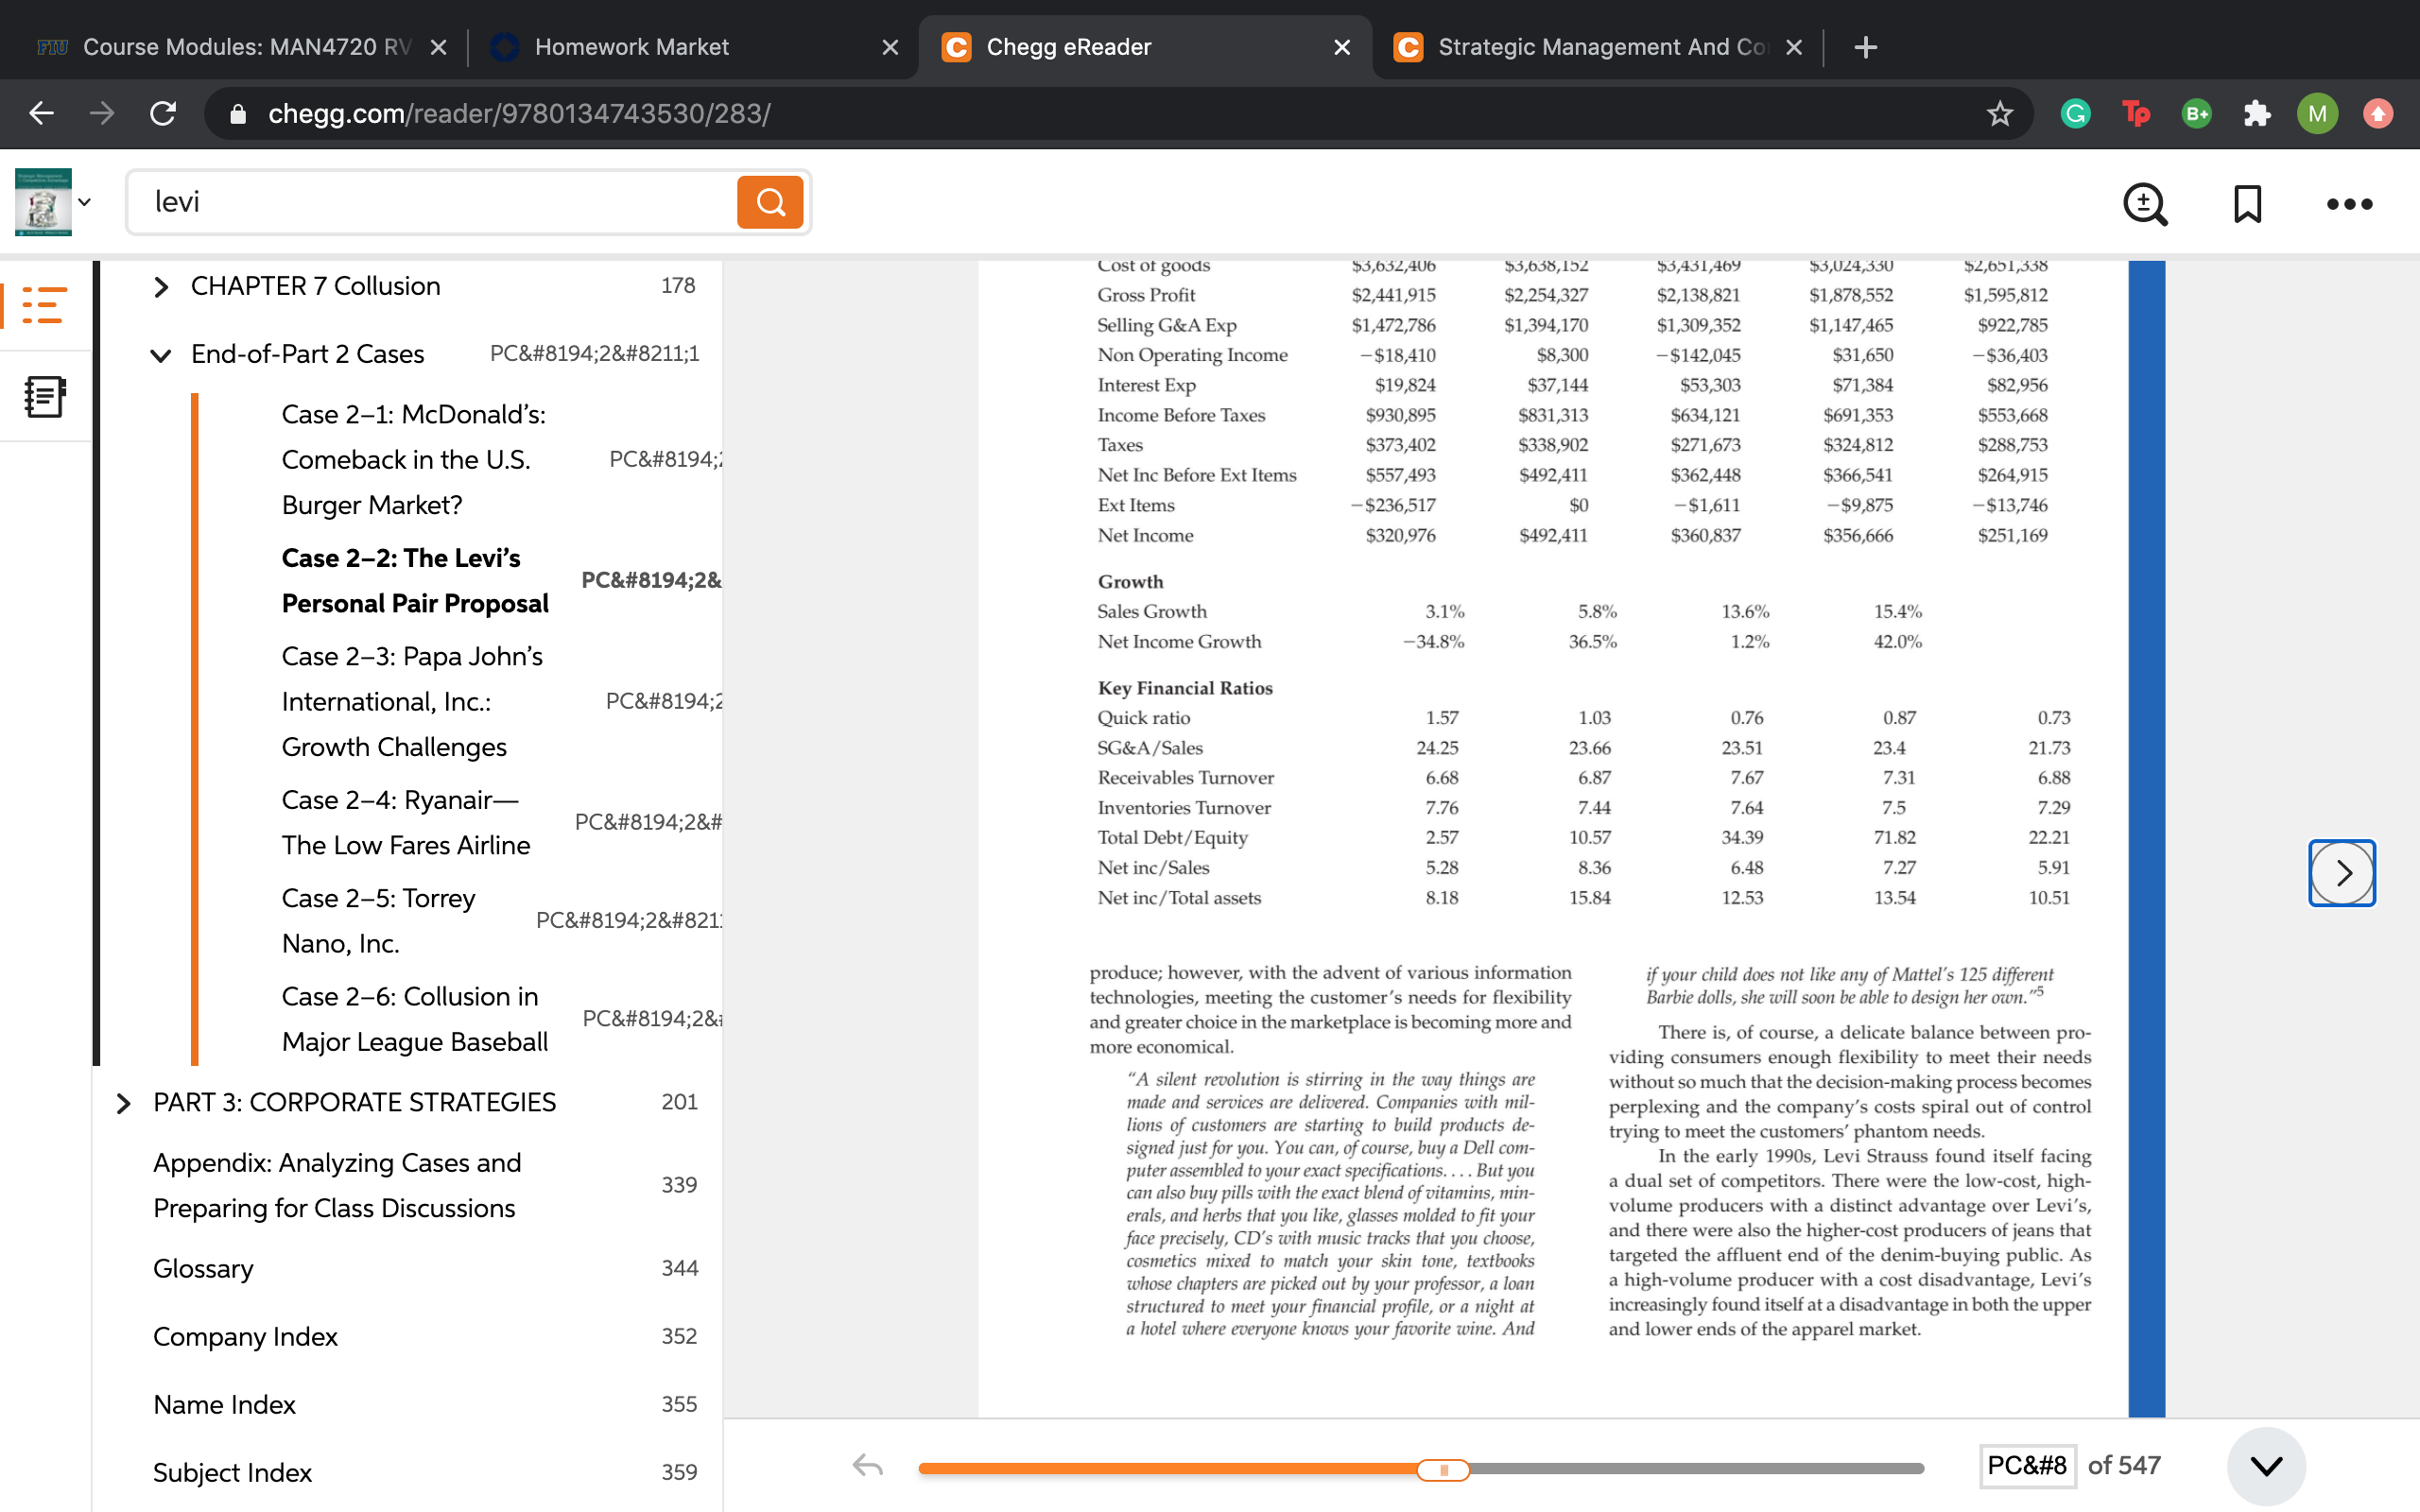Open Case 2–3: Papa John's International
The height and width of the screenshot is (1512, 2420).
click(x=412, y=701)
